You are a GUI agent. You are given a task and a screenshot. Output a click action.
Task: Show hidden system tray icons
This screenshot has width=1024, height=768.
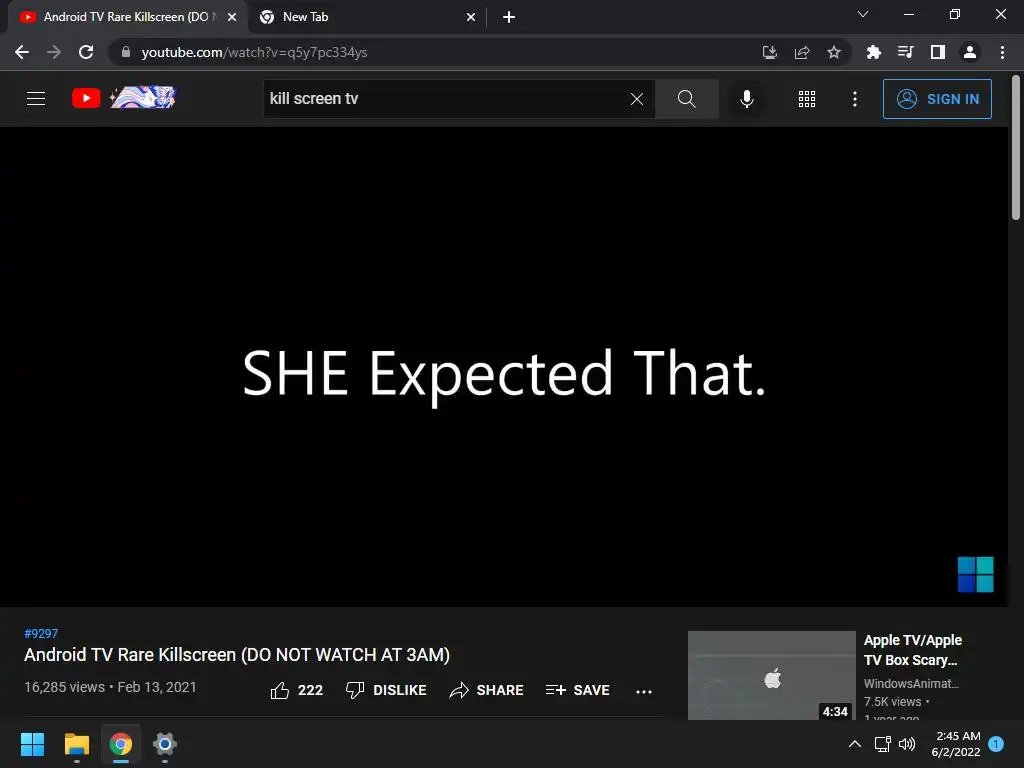(854, 744)
